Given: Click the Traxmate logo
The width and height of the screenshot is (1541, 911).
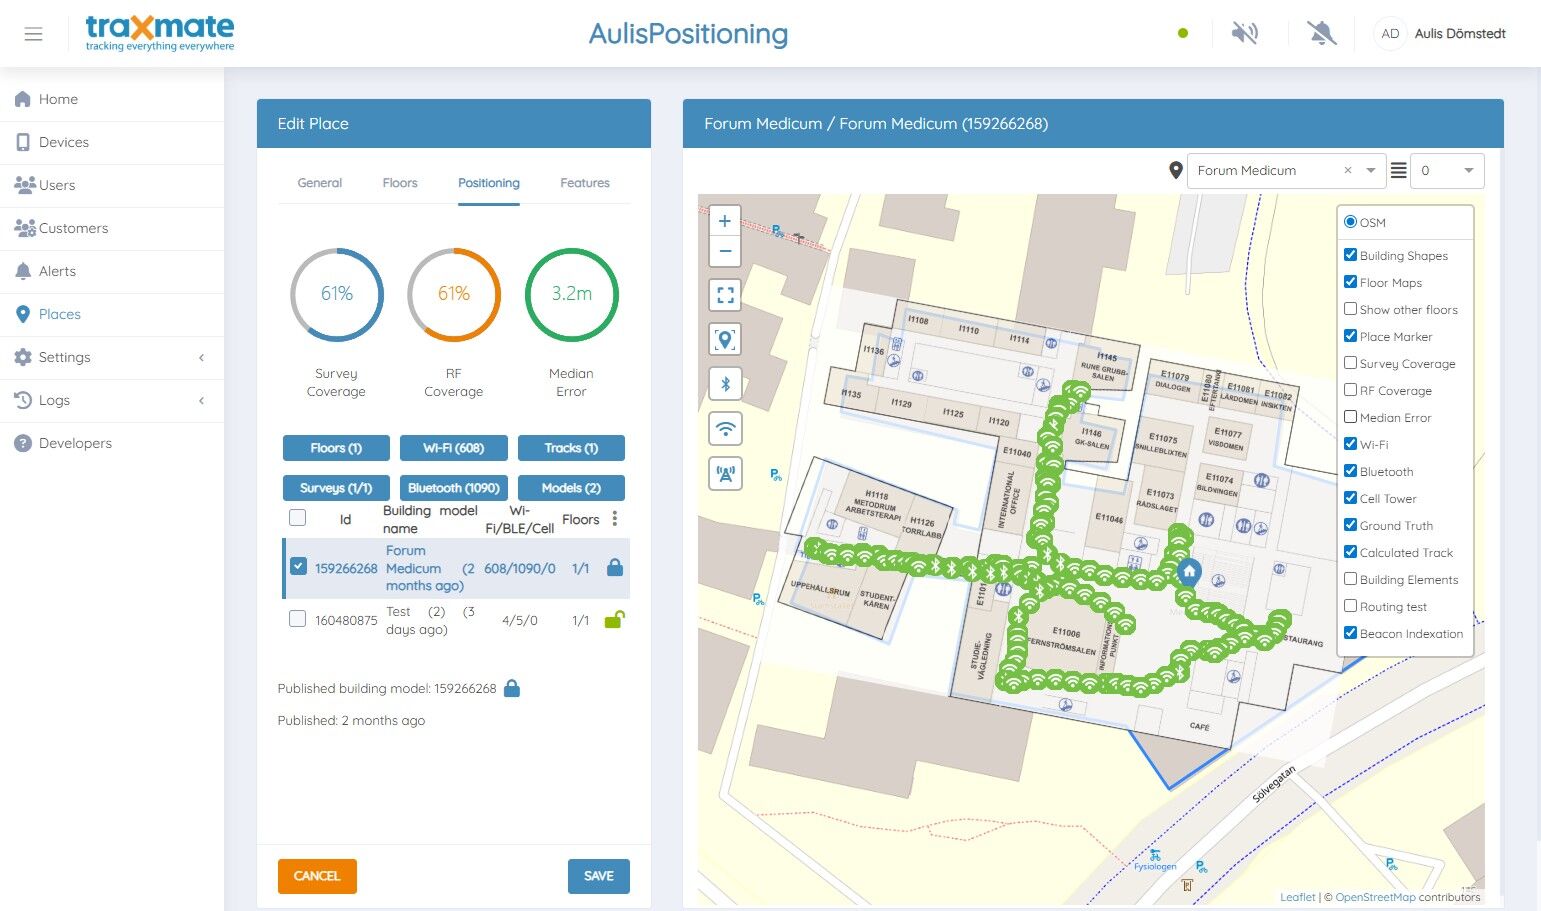Looking at the screenshot, I should (160, 33).
